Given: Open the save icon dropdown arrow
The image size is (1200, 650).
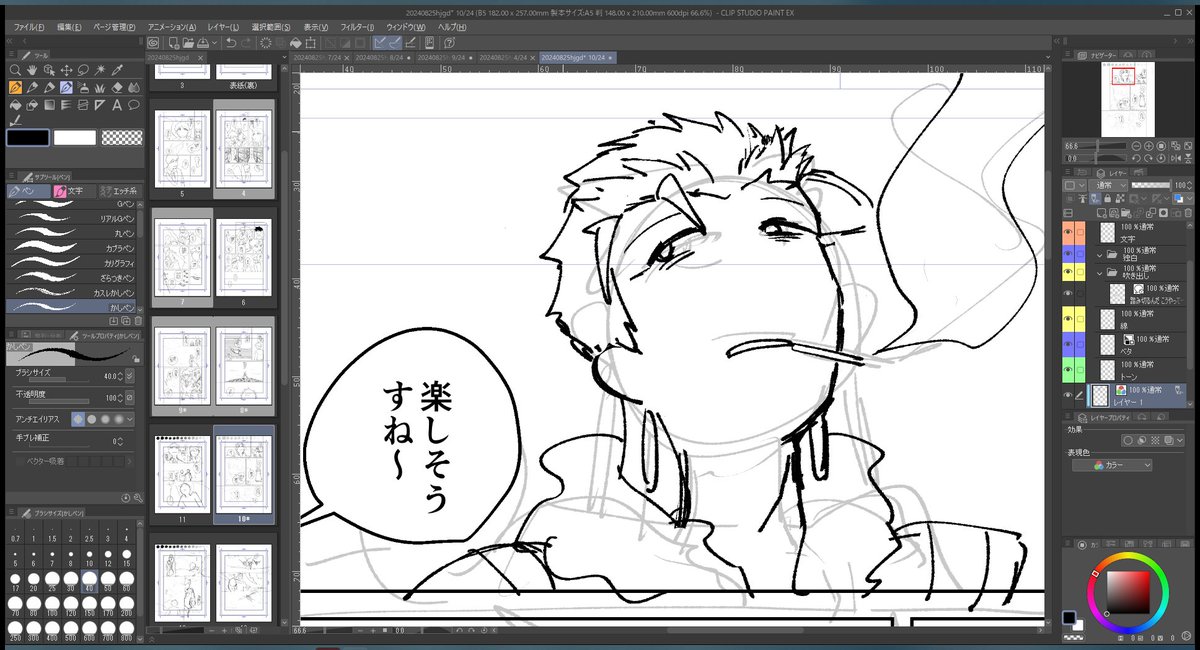Looking at the screenshot, I should [x=214, y=43].
